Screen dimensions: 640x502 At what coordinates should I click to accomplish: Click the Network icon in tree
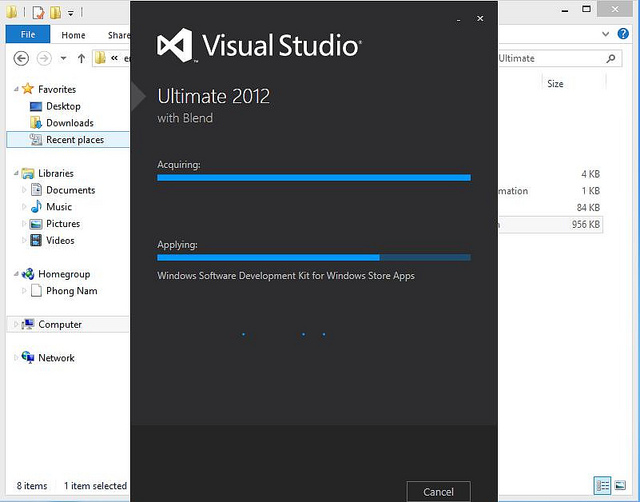pyautogui.click(x=28, y=358)
